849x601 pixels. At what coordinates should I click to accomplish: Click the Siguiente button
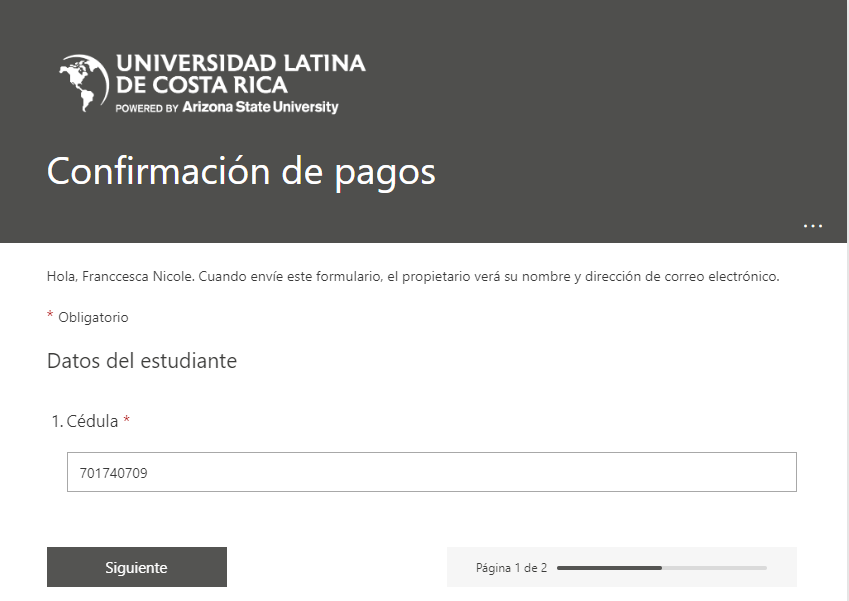click(x=136, y=567)
